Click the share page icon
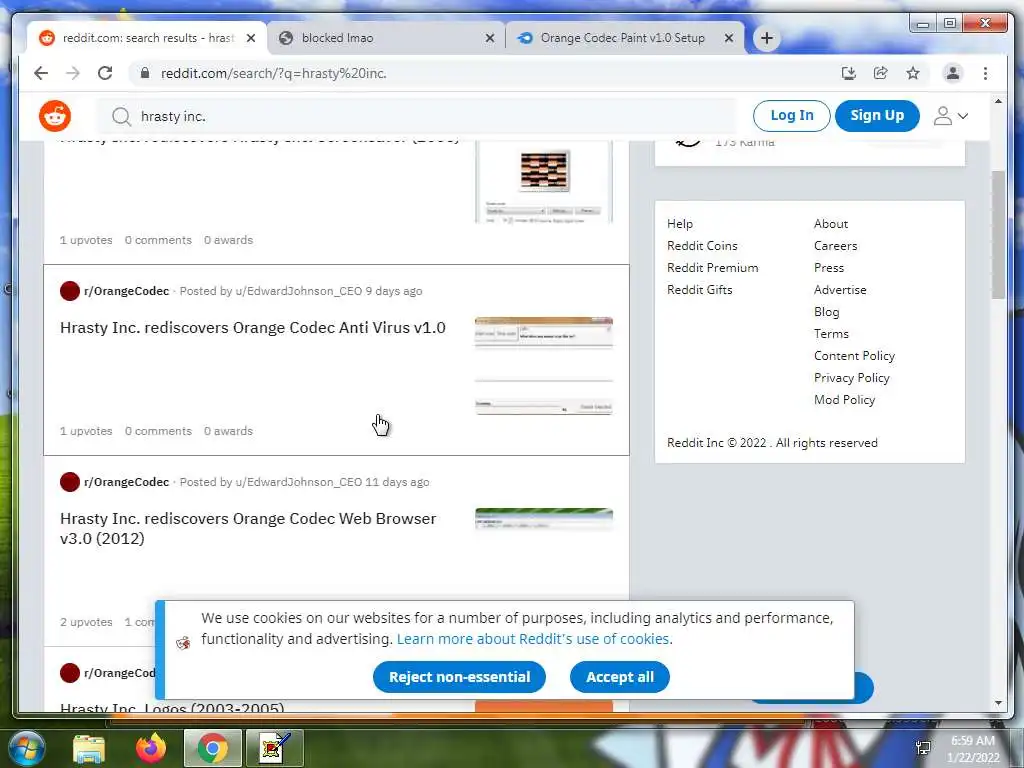The height and width of the screenshot is (768, 1024). 880,73
